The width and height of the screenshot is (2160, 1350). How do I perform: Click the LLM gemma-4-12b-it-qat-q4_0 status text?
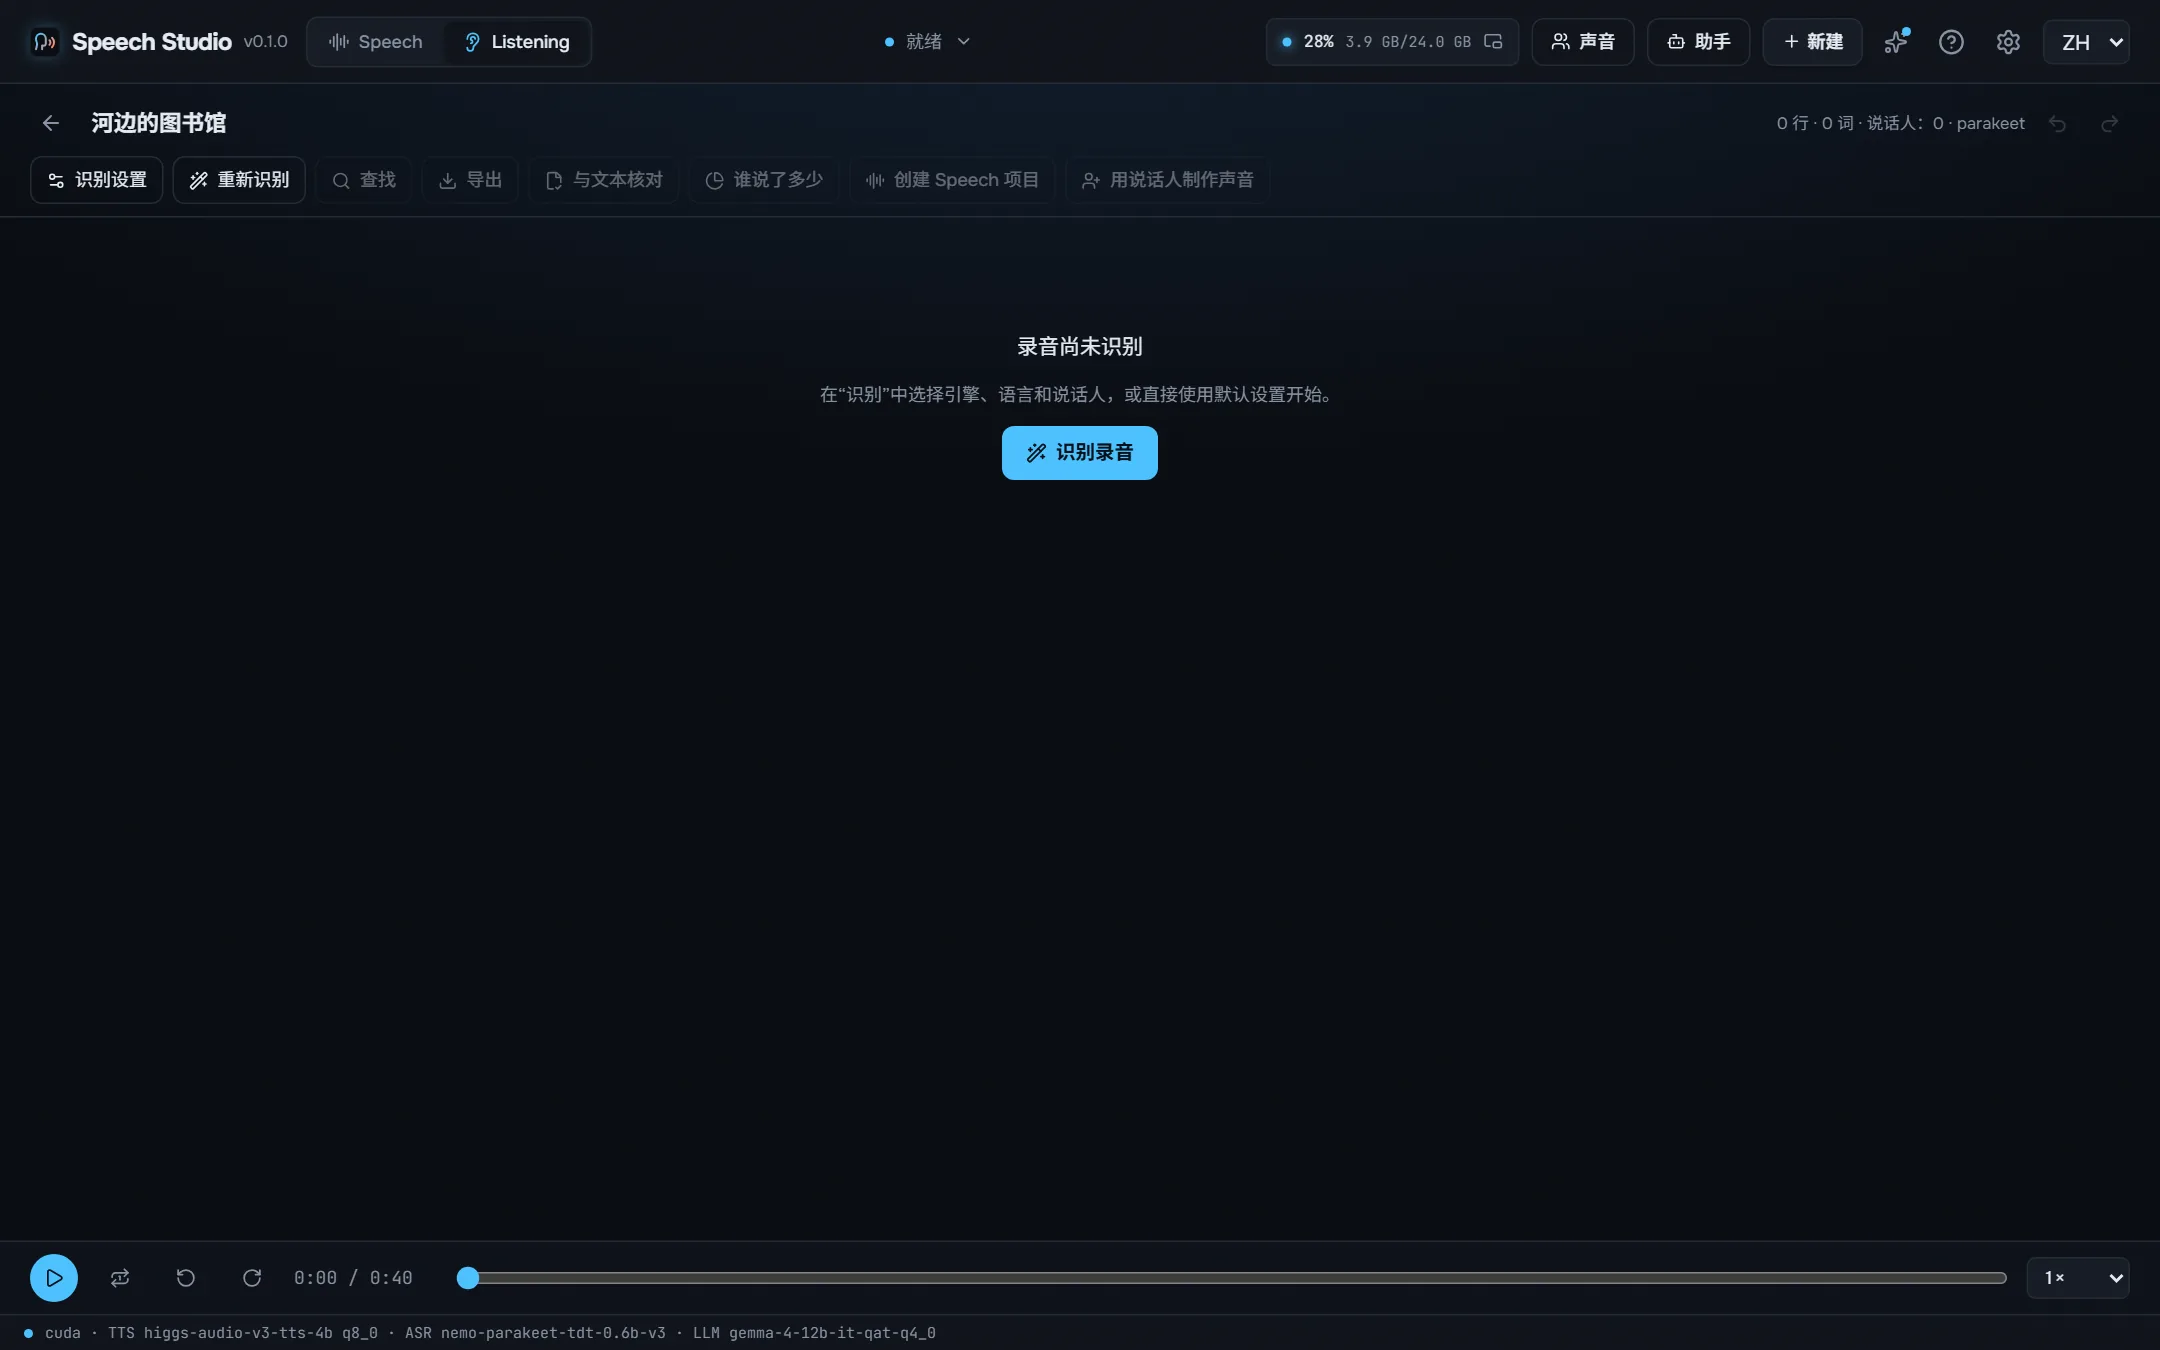(x=814, y=1333)
